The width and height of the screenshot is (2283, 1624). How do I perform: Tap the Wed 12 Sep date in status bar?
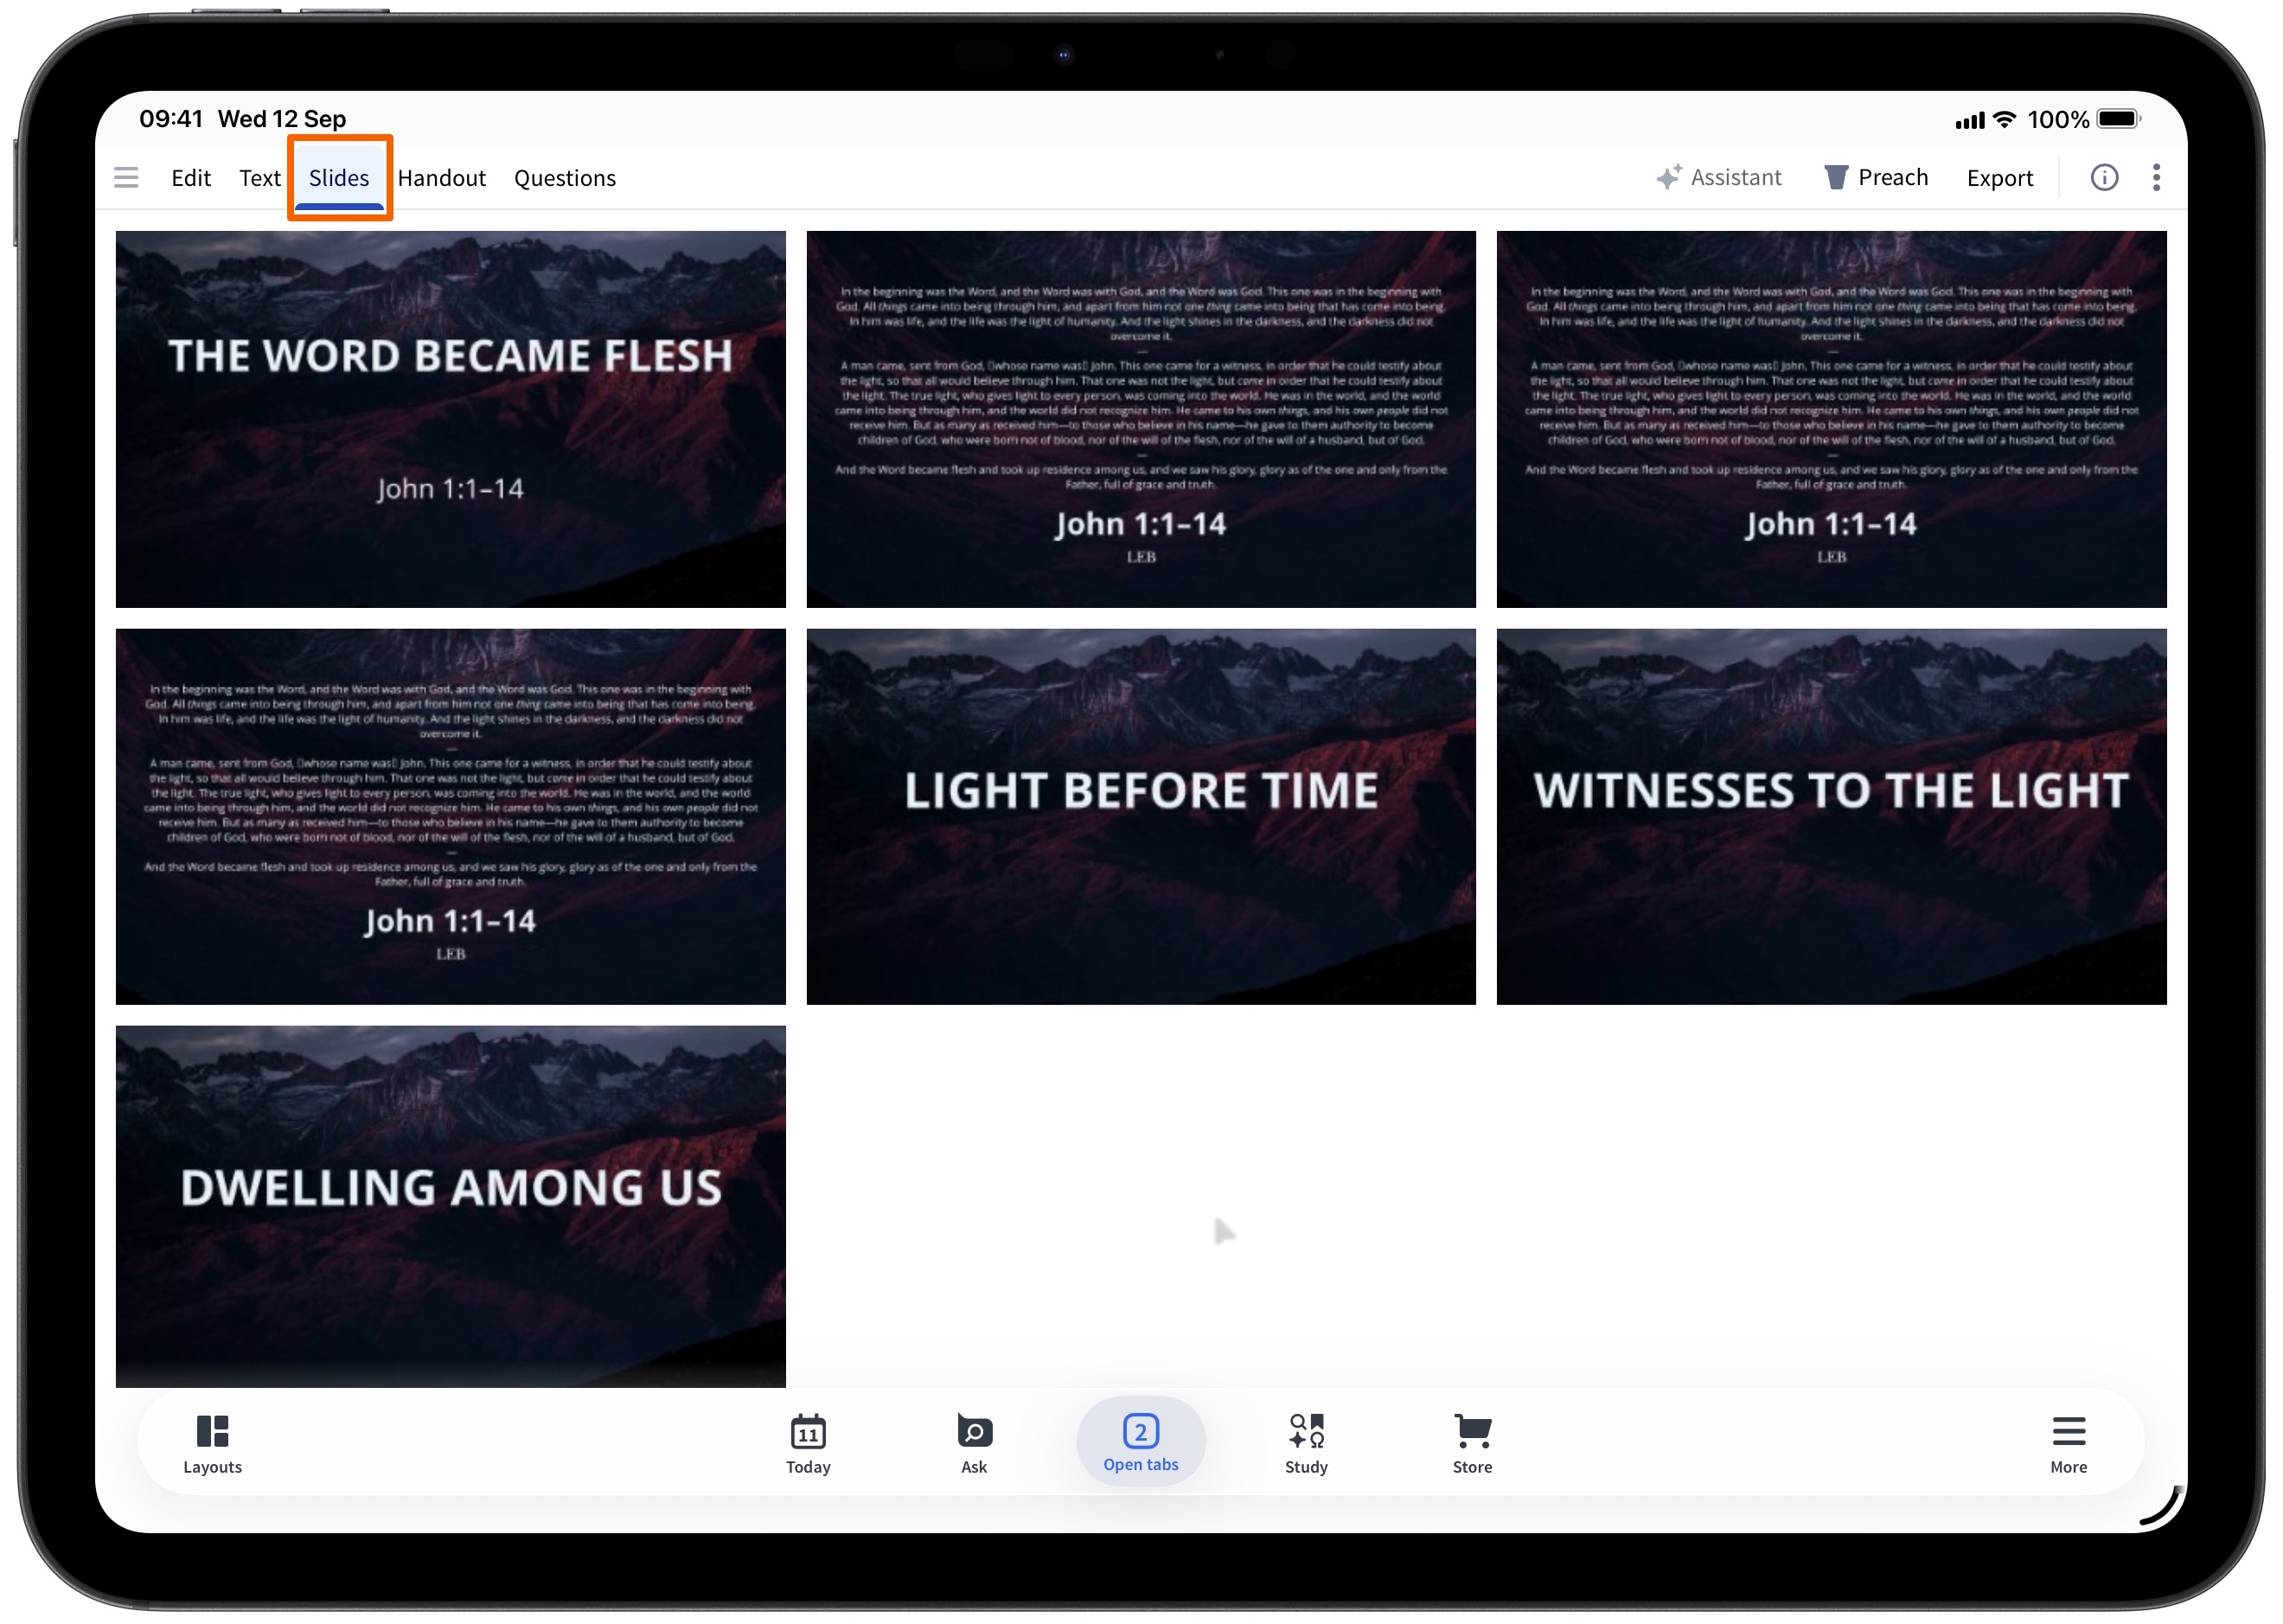click(x=282, y=119)
